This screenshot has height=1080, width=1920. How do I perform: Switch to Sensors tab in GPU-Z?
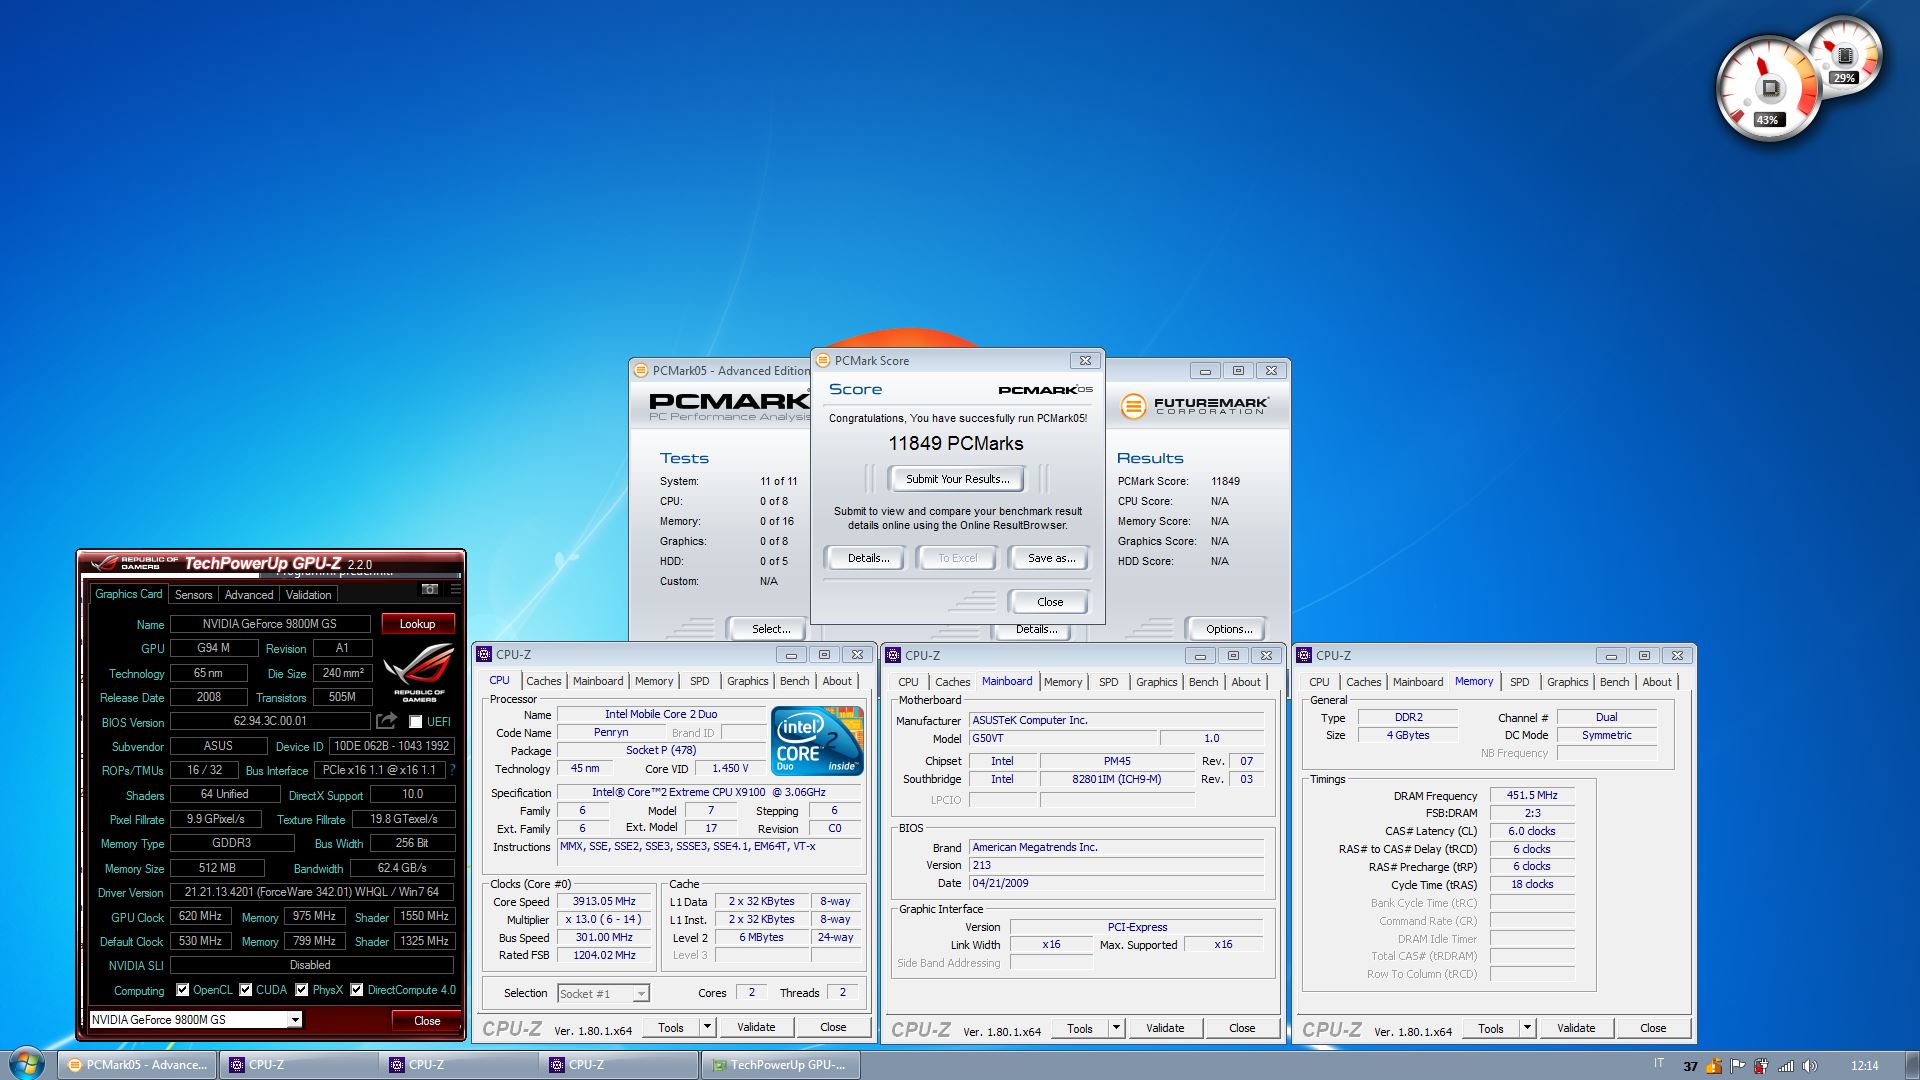coord(193,594)
